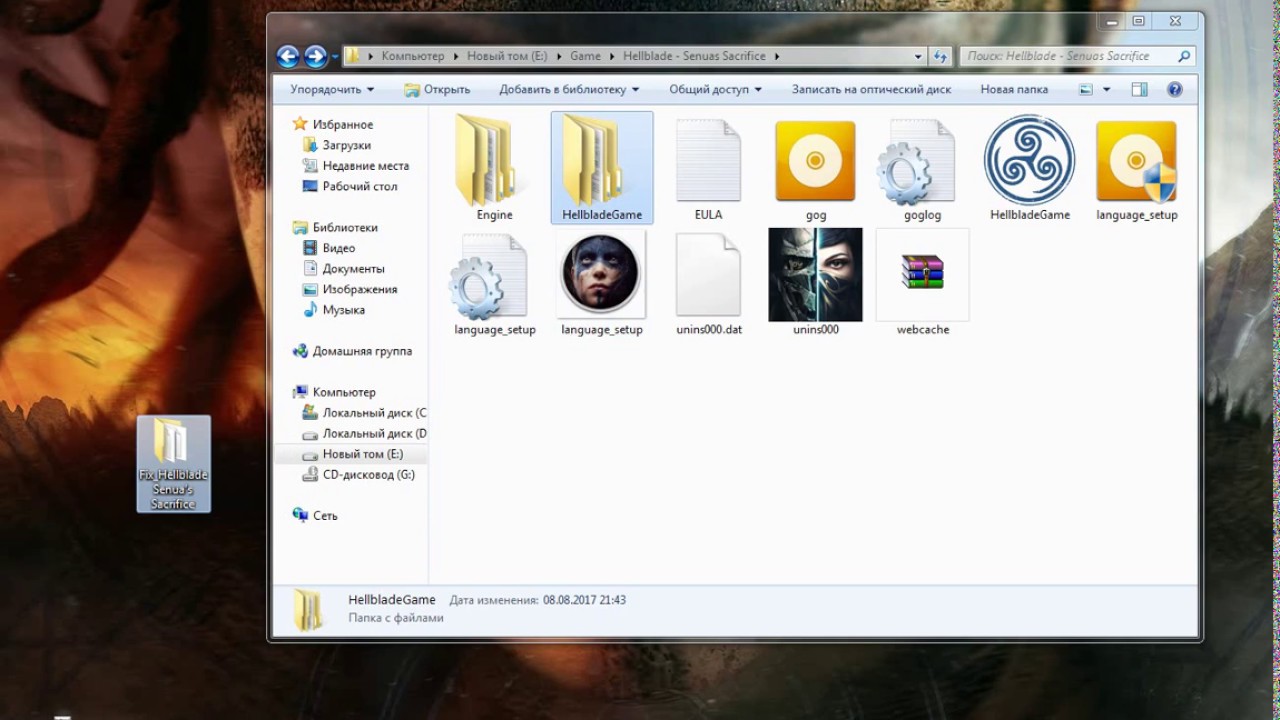Click the HellbladeGame name in details pane
Viewport: 1280px width, 720px height.
pos(392,600)
